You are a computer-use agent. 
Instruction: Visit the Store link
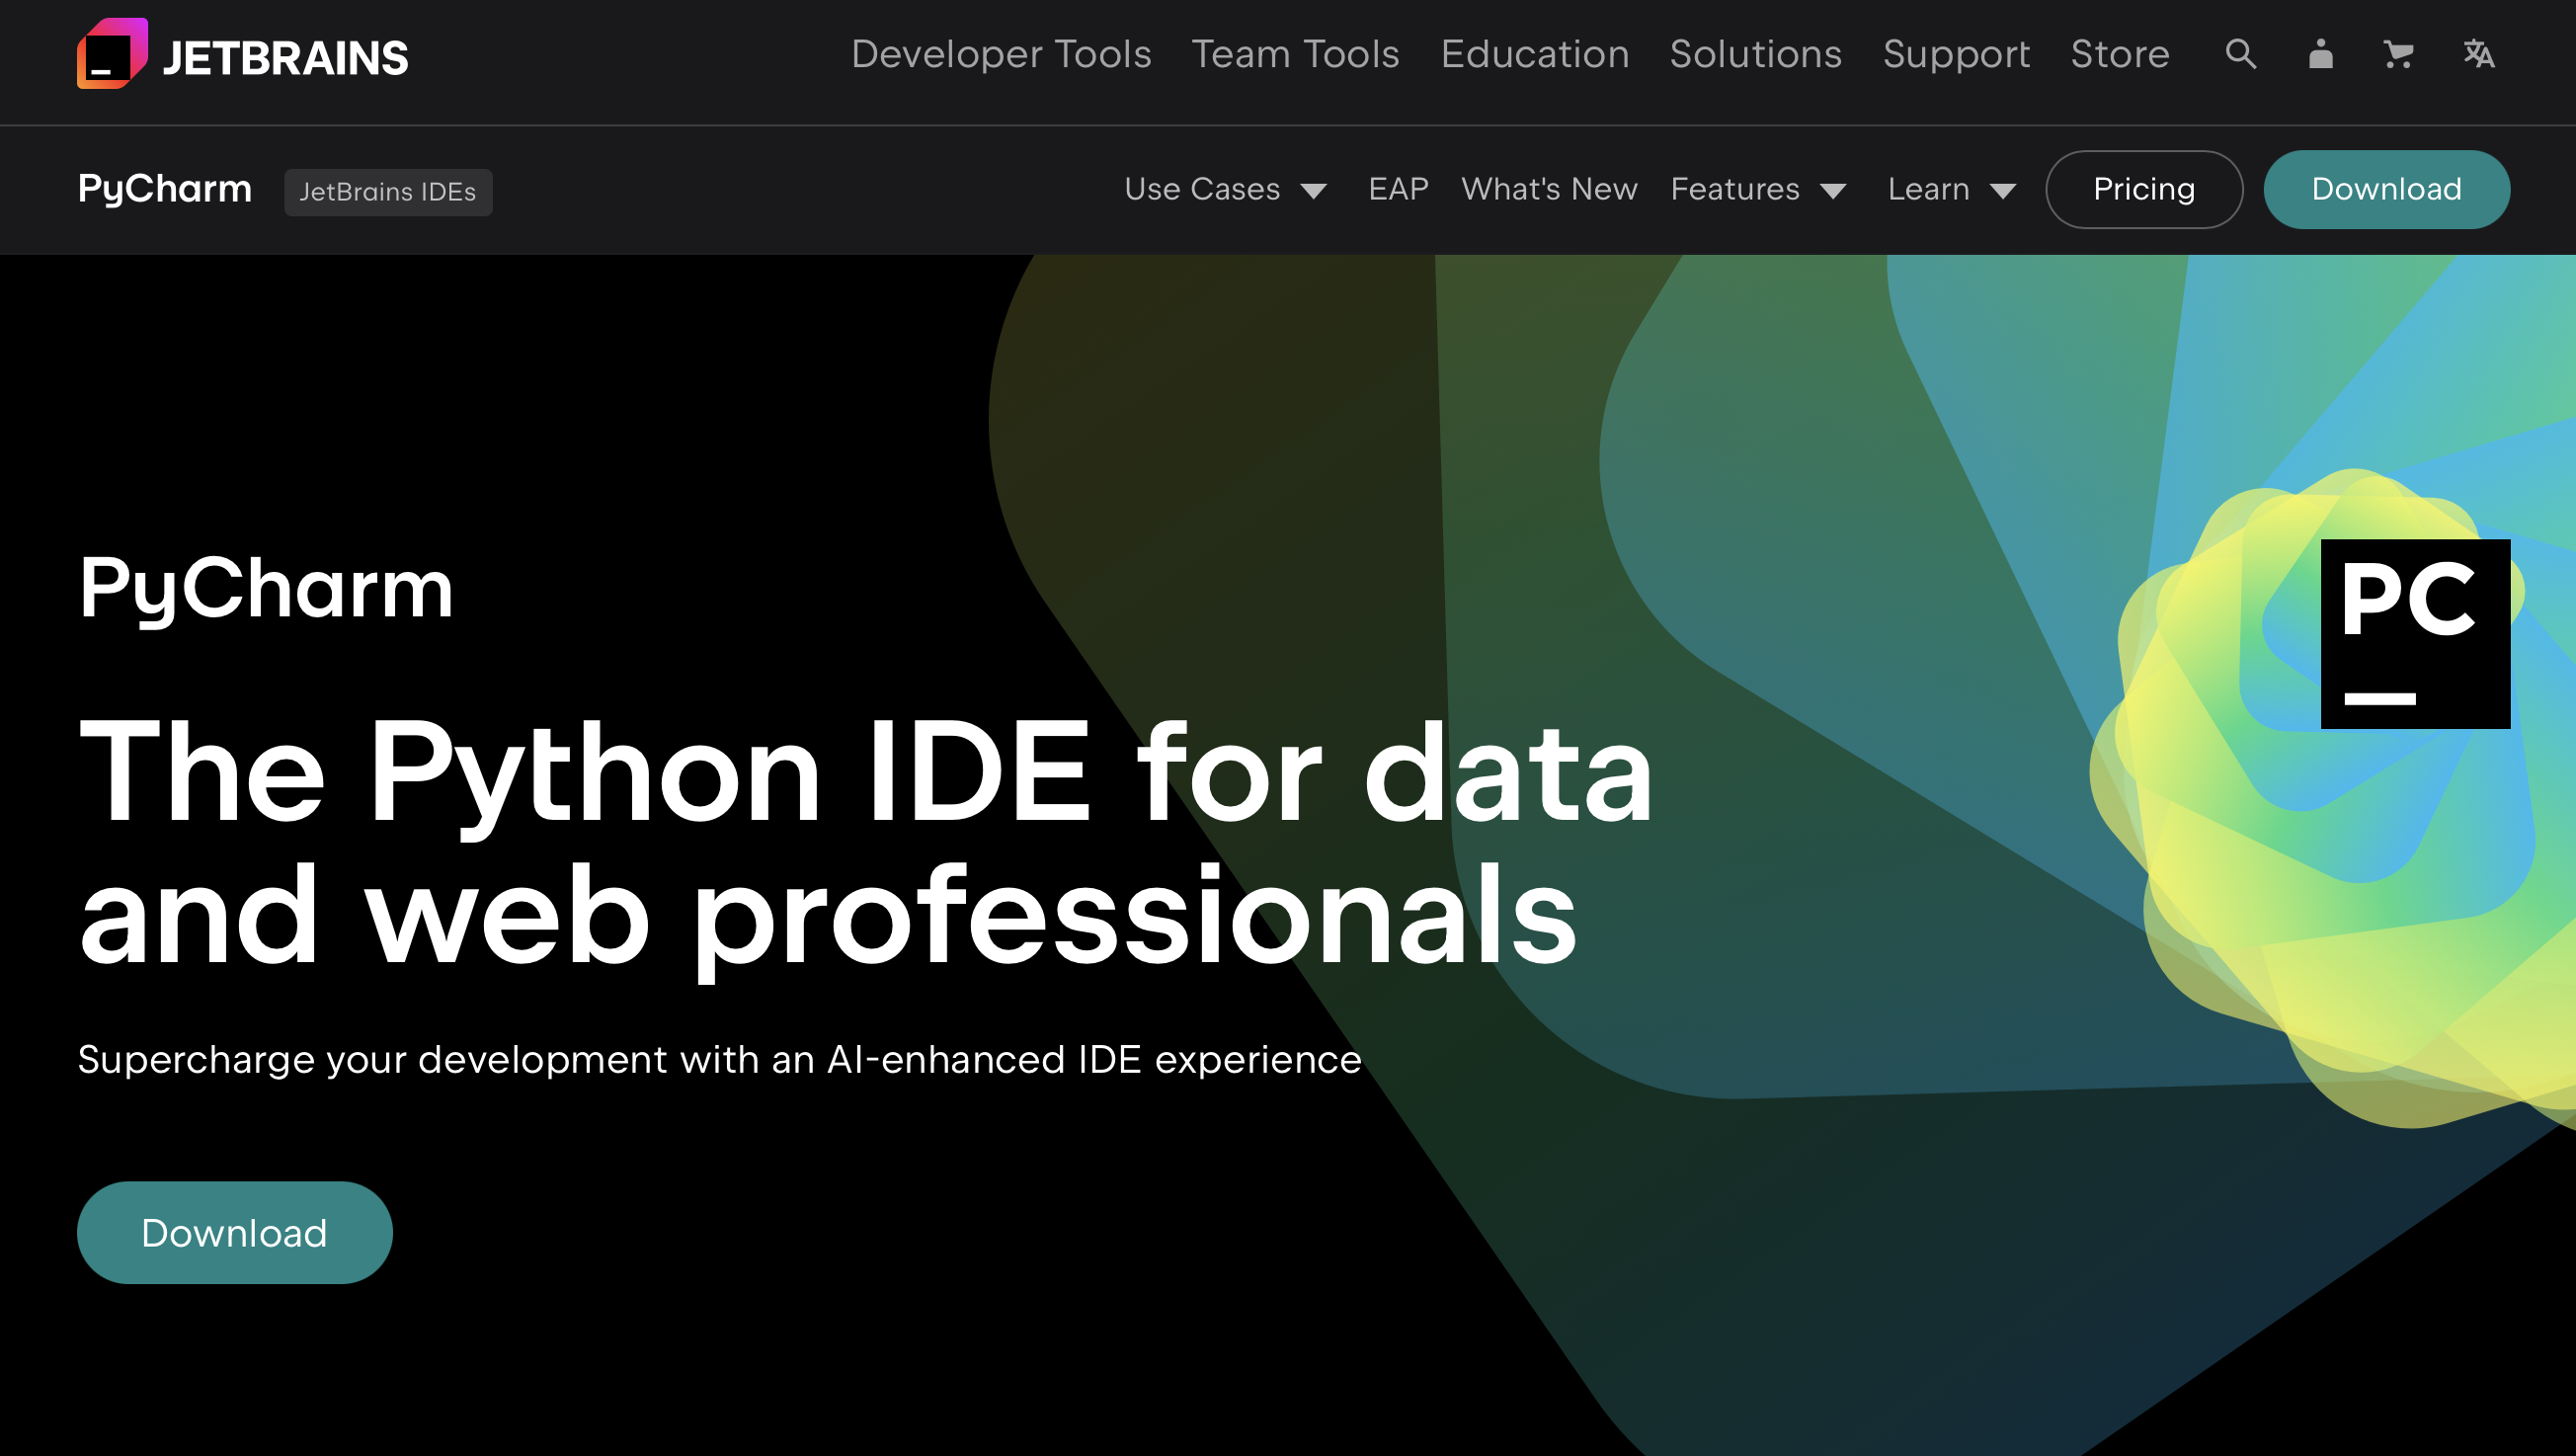[2119, 54]
